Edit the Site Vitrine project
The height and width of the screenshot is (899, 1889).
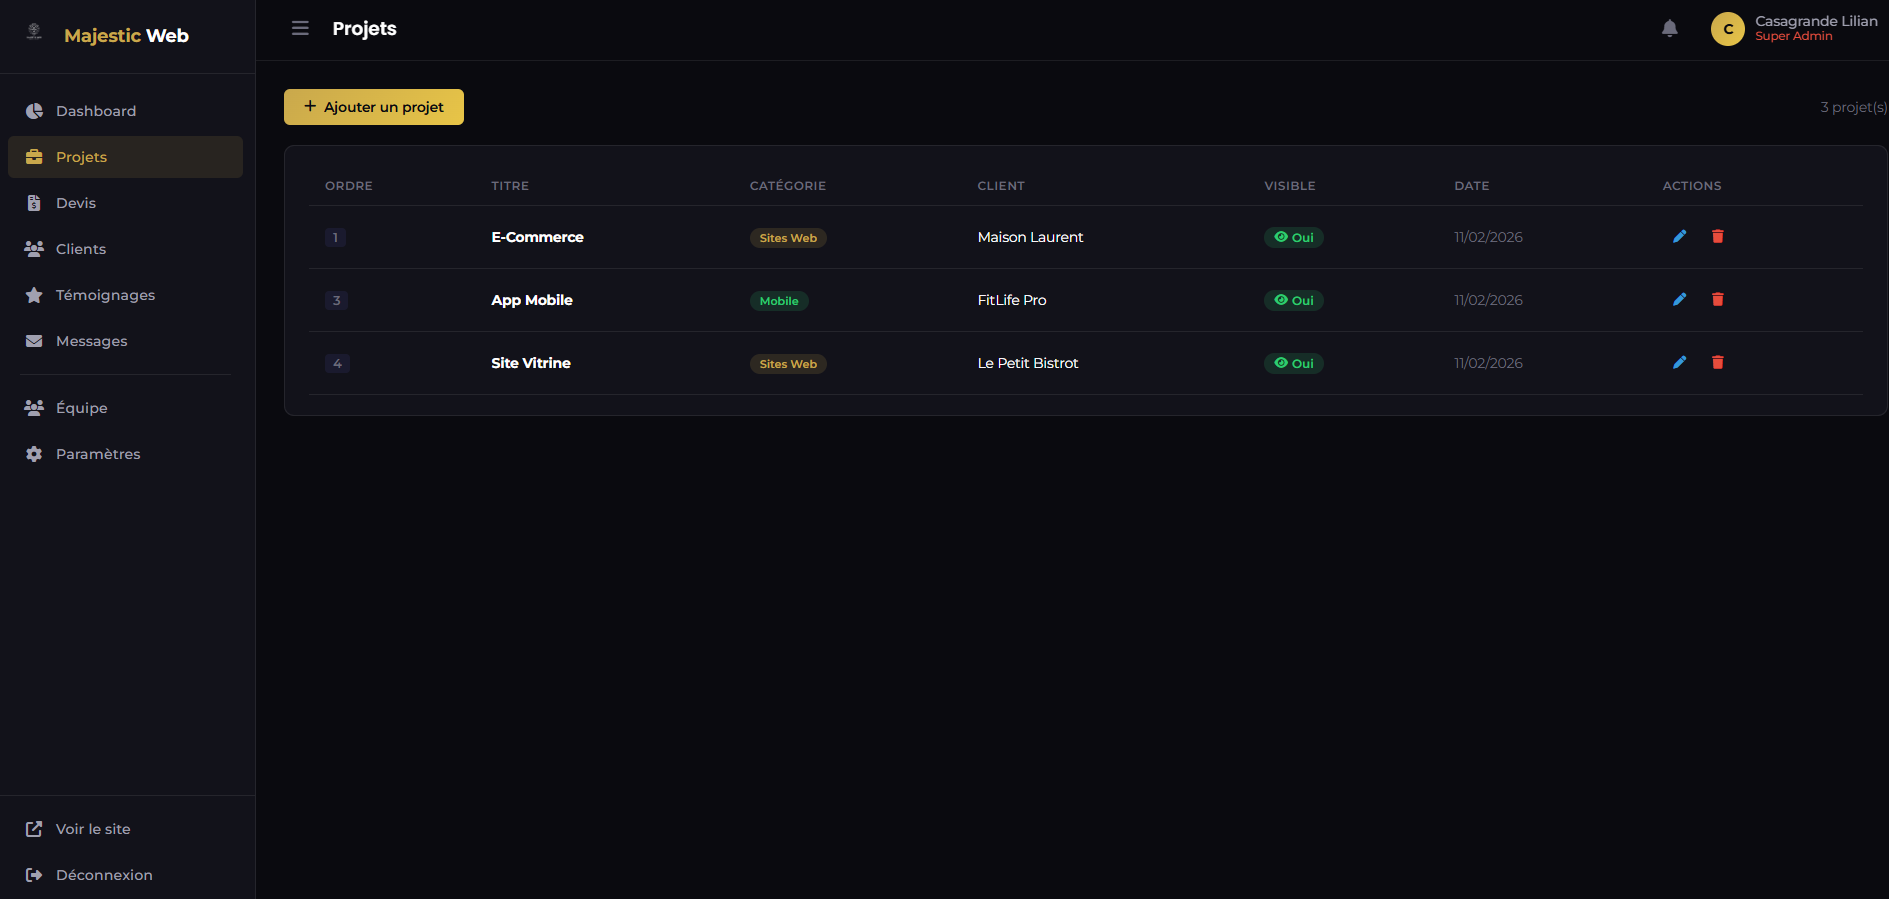(1679, 363)
